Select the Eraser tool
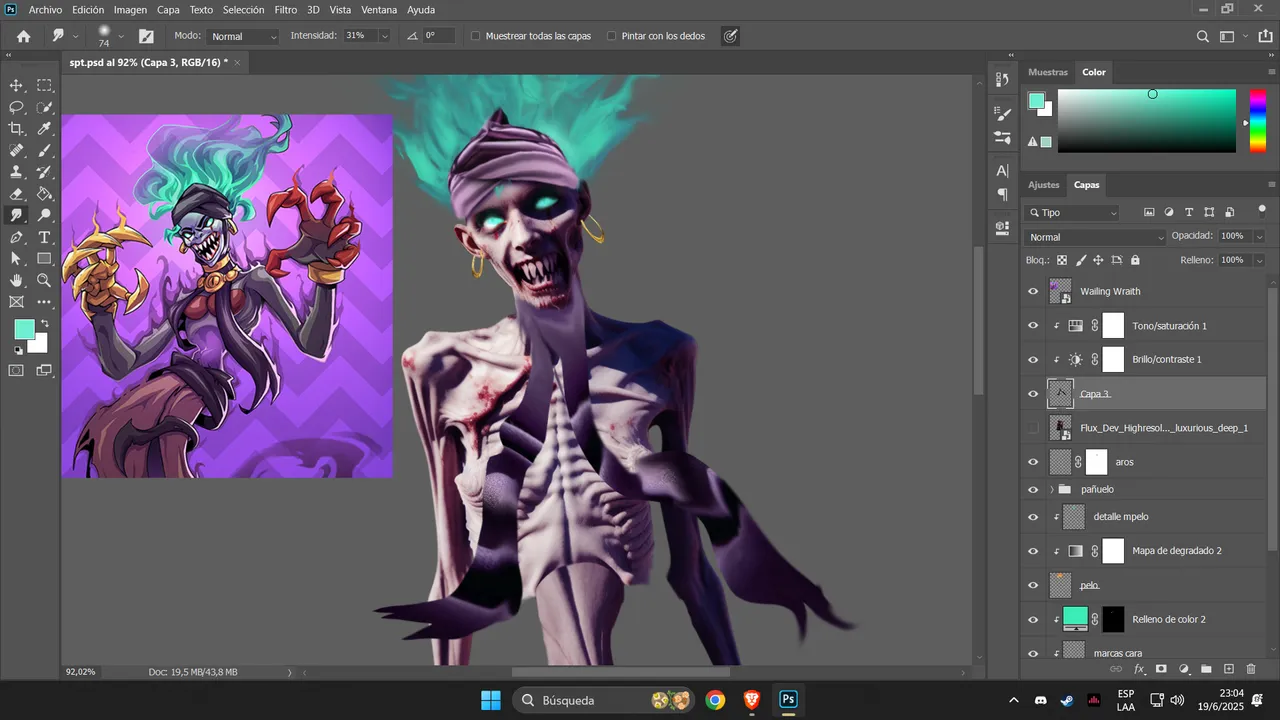1280x720 pixels. 17,194
